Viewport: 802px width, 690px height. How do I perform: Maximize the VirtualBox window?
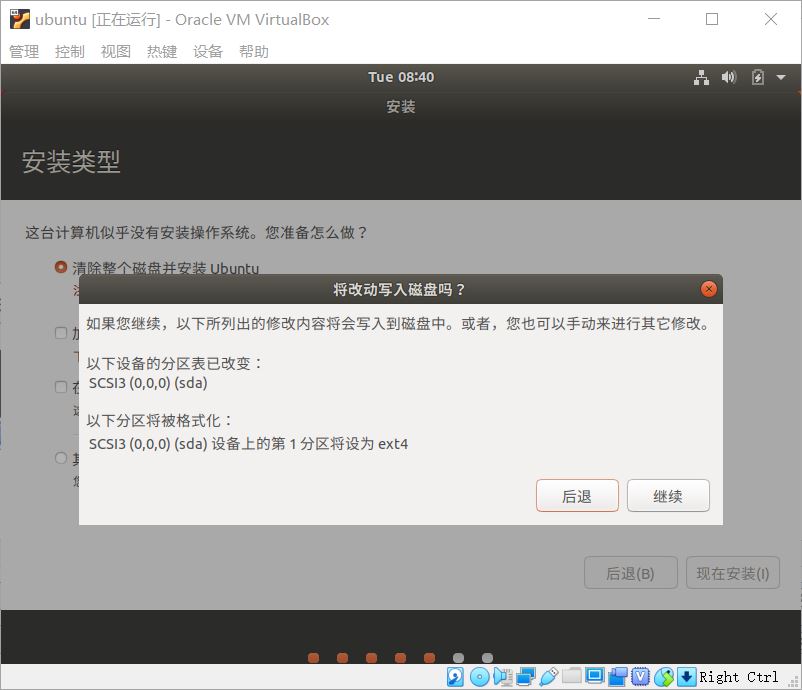(x=711, y=19)
